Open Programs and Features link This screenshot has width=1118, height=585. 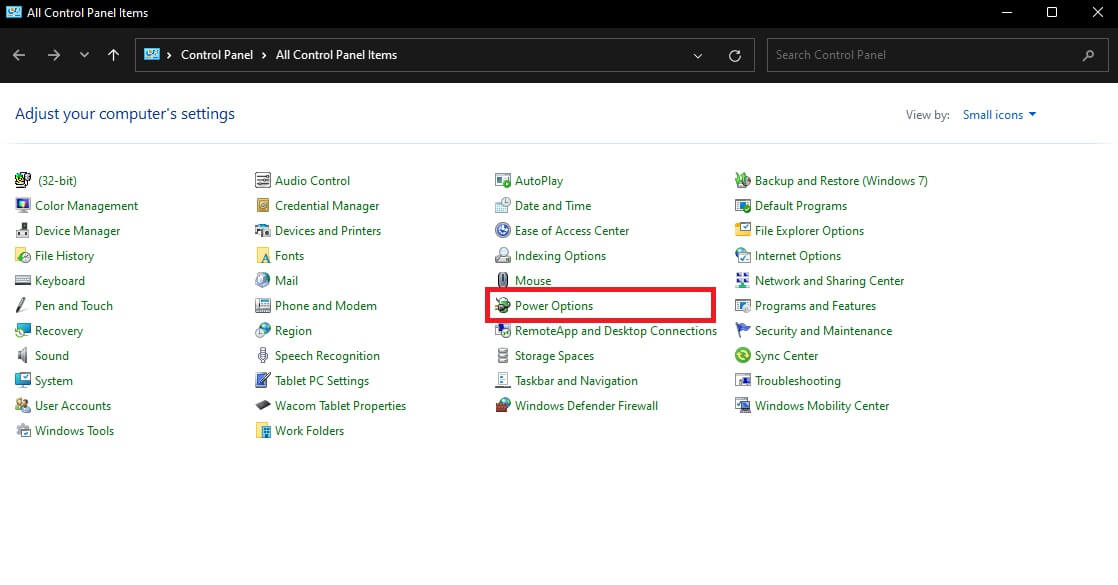815,306
